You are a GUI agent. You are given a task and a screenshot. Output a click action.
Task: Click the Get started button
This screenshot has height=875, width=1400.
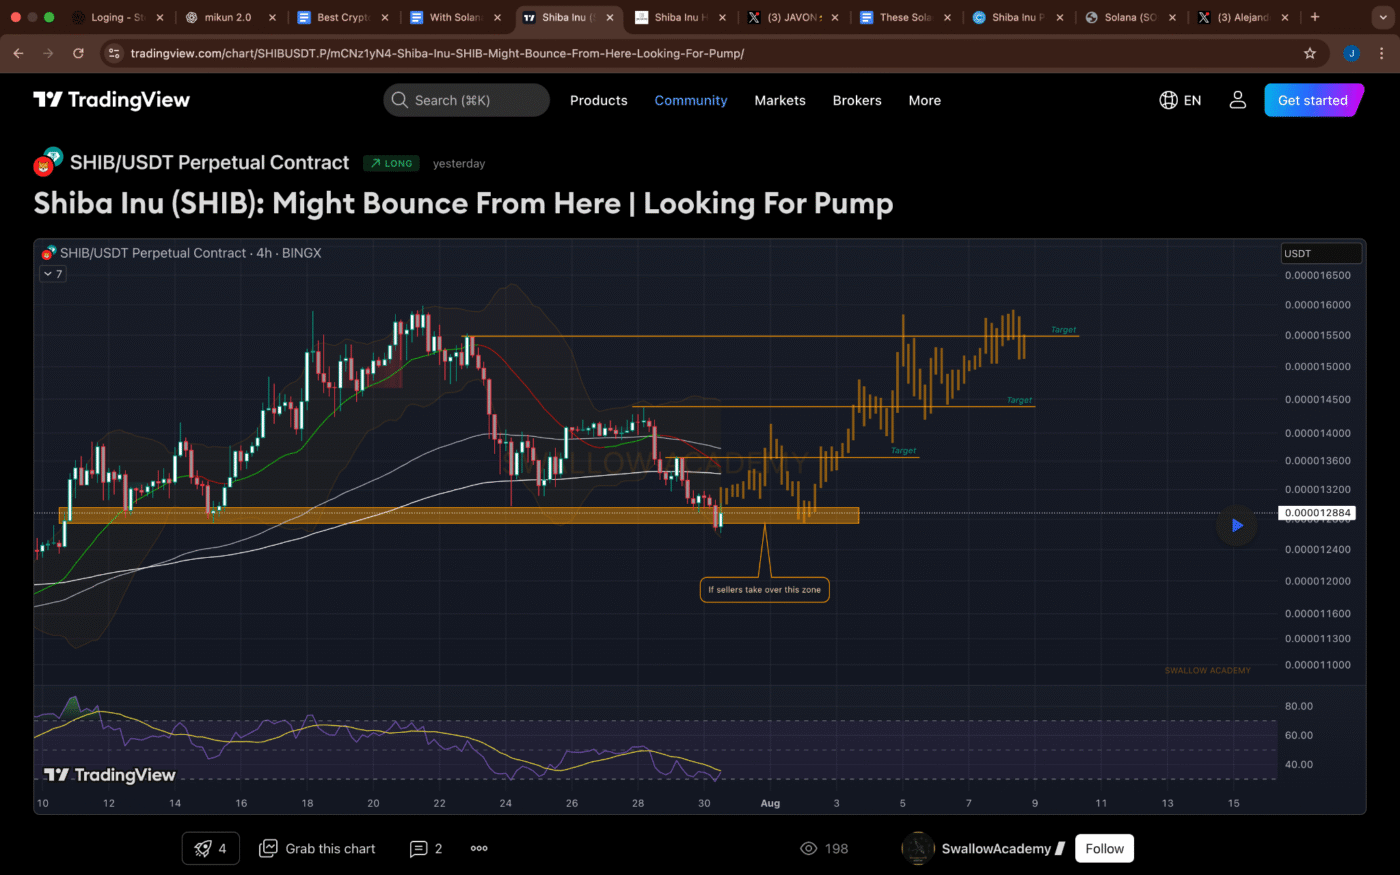[1313, 100]
